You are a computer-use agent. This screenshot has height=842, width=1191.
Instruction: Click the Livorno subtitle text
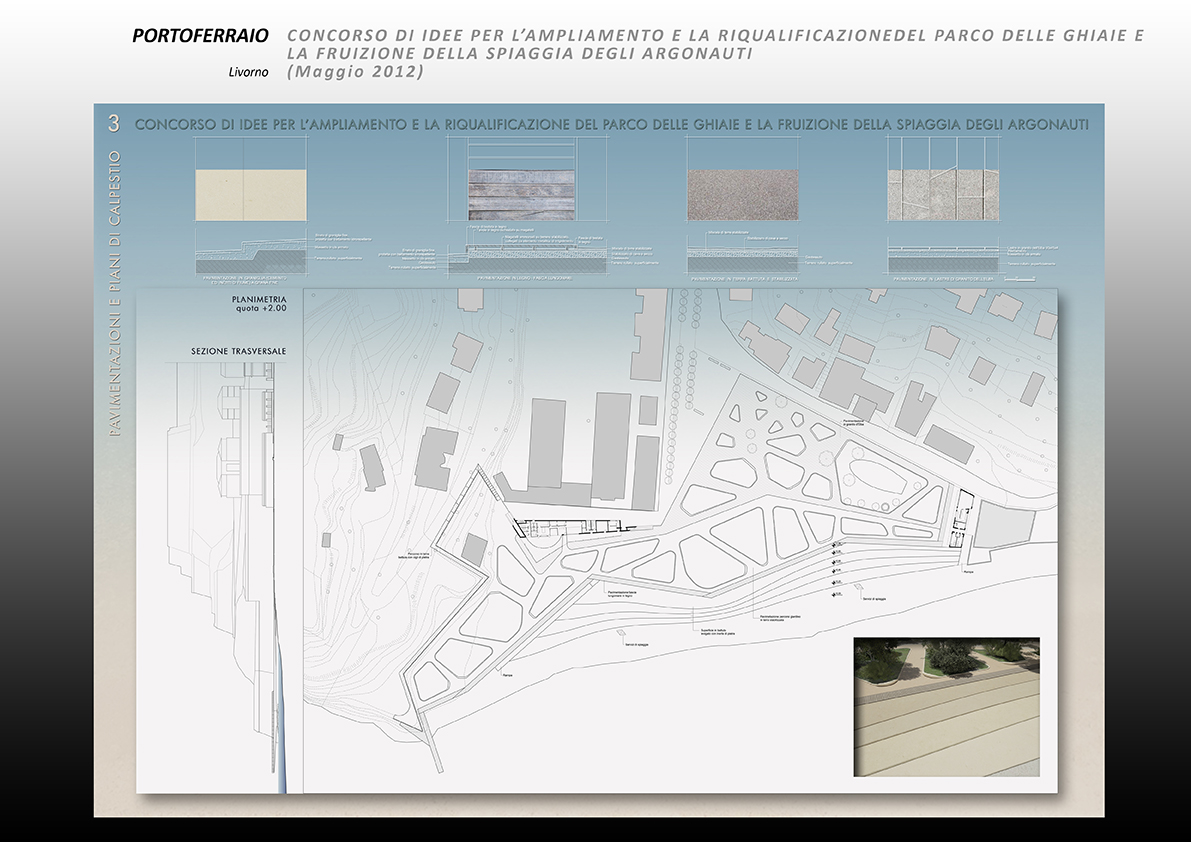tap(248, 73)
